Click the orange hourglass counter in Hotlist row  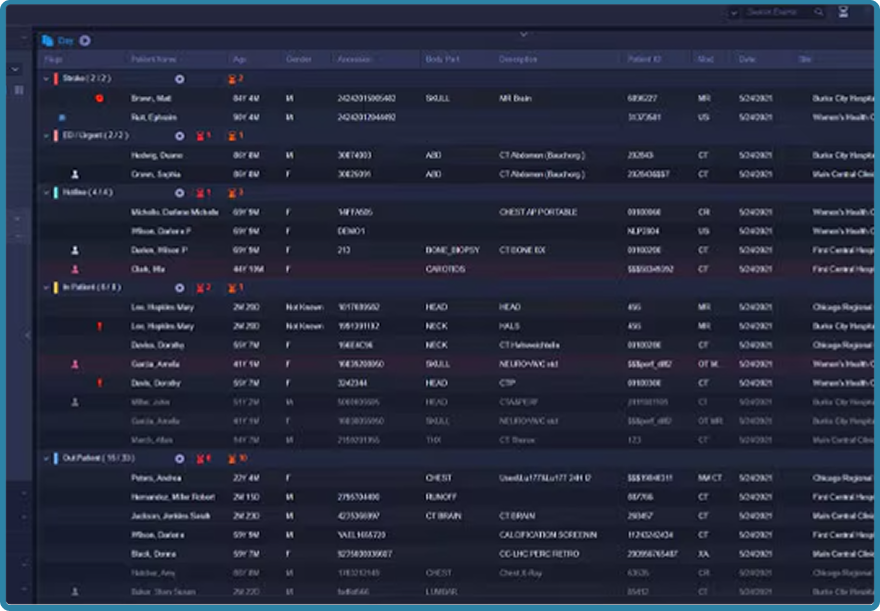tap(236, 193)
